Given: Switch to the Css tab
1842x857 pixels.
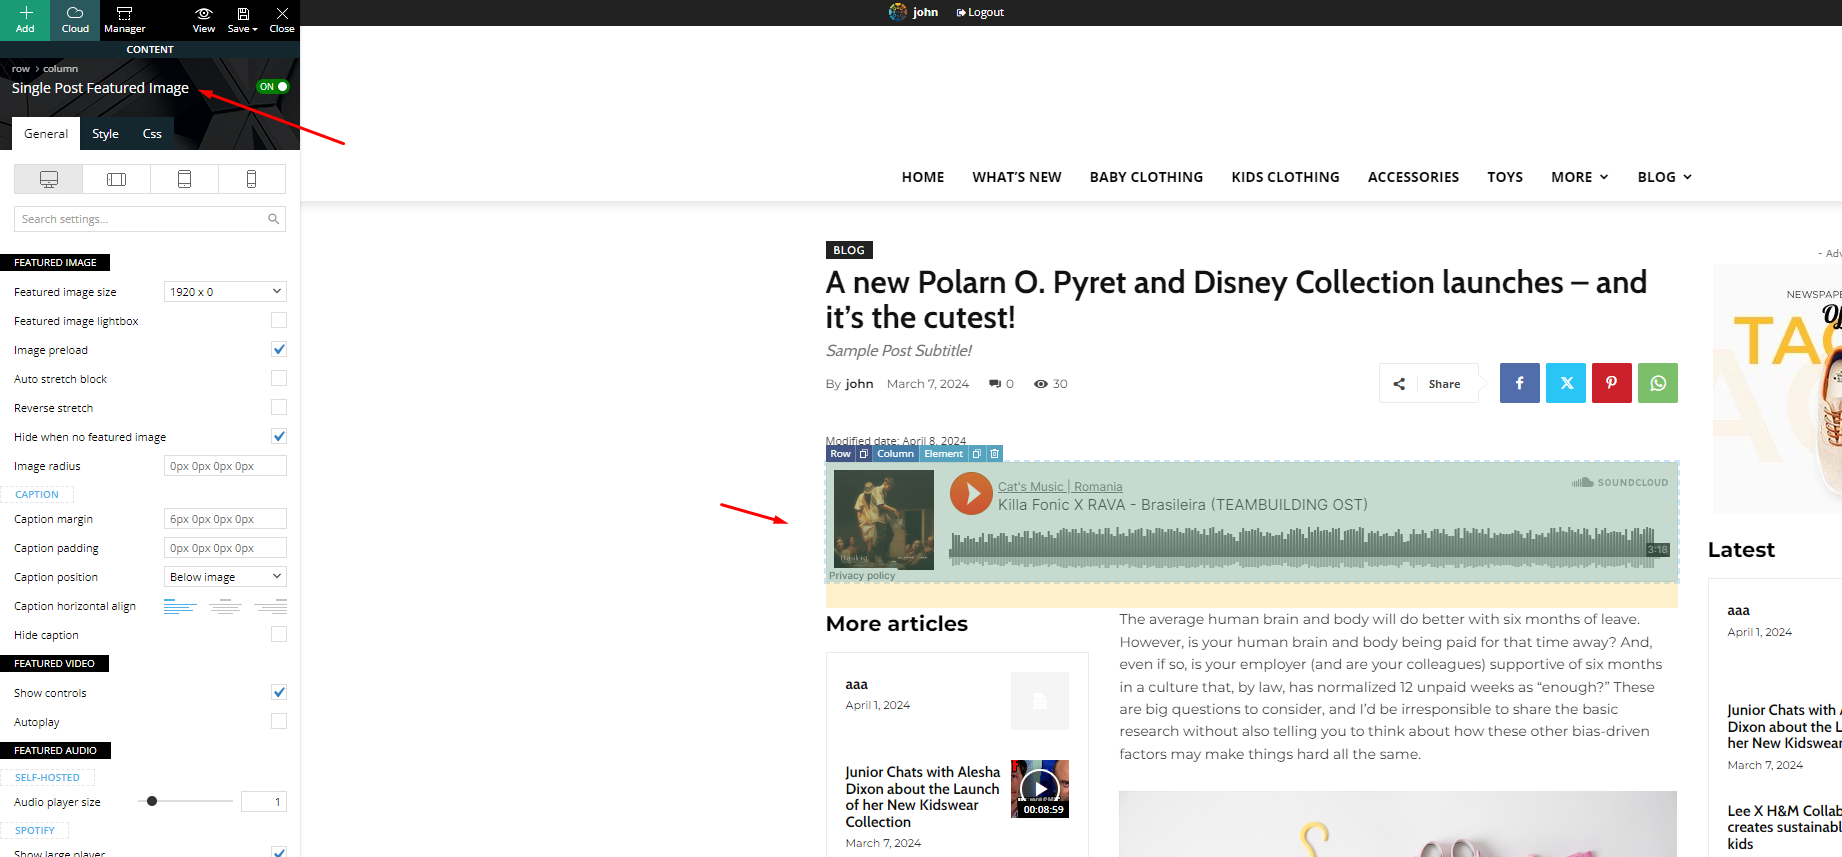Looking at the screenshot, I should click(x=152, y=133).
